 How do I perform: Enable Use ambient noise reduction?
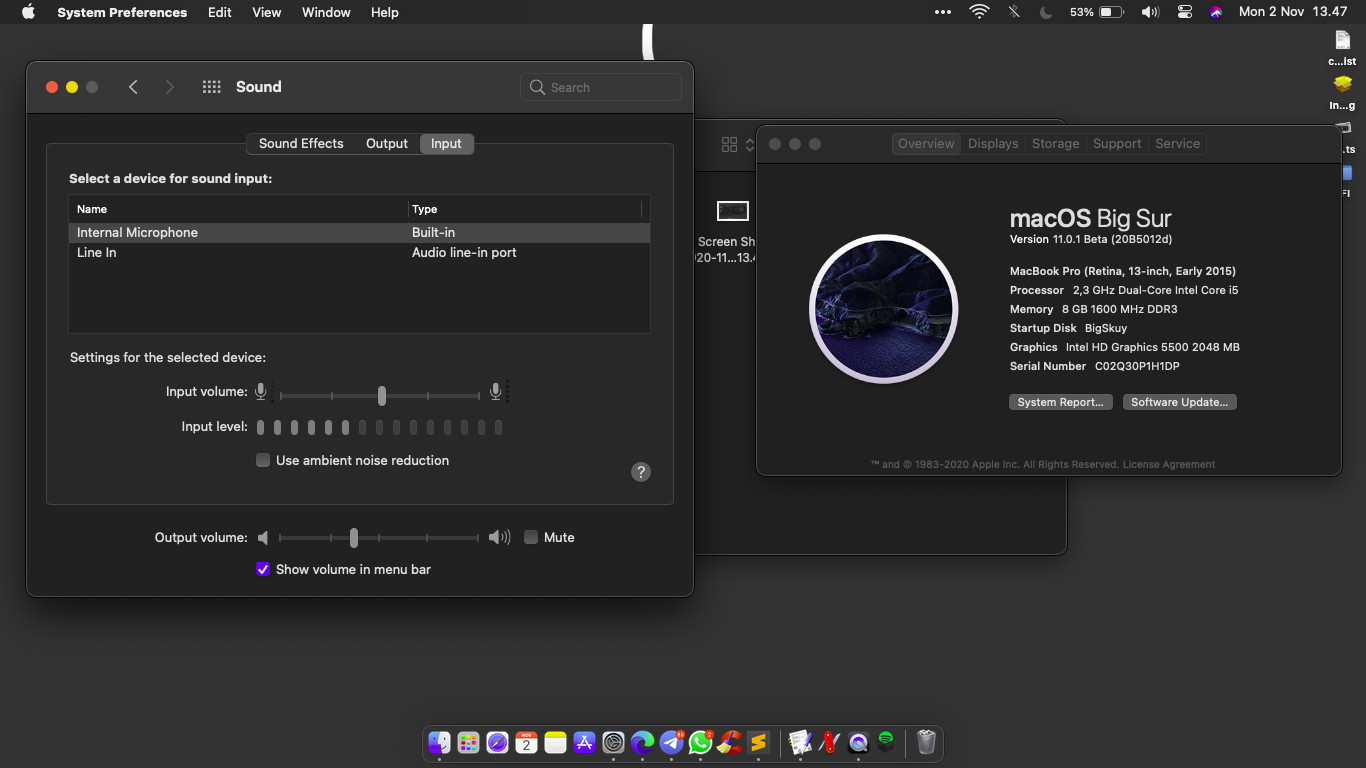pyautogui.click(x=262, y=460)
